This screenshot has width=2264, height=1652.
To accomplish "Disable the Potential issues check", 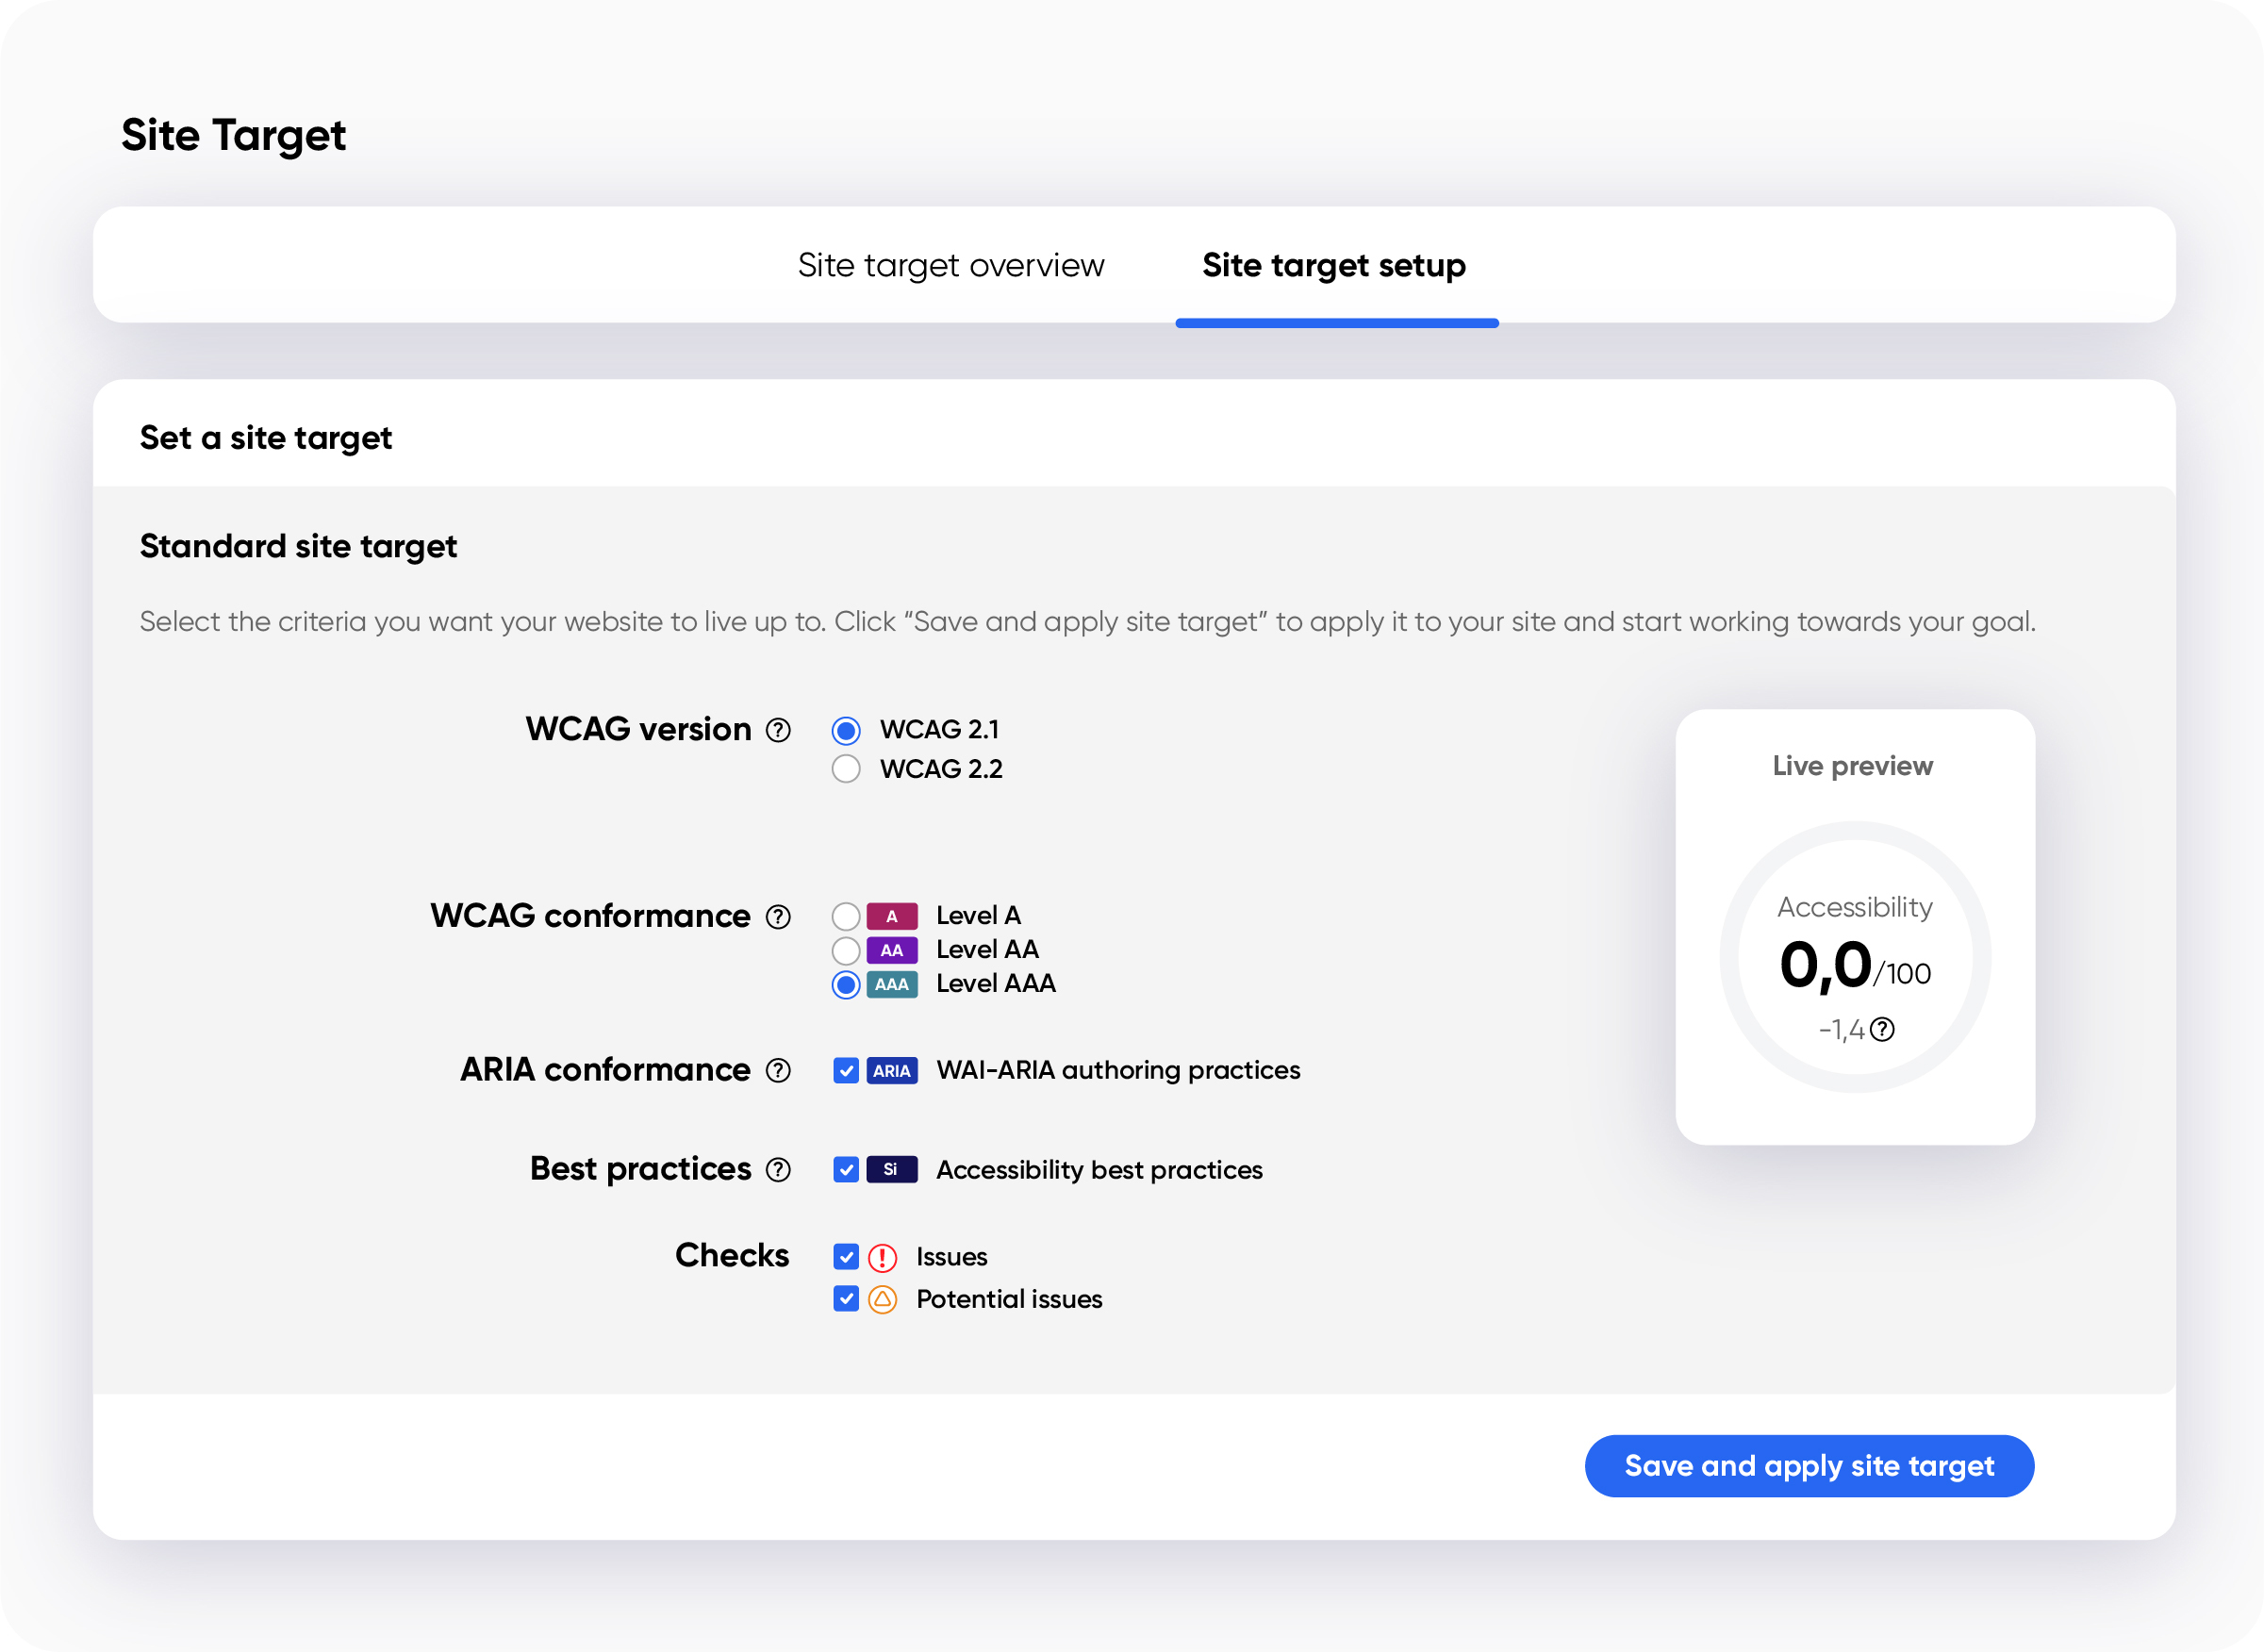I will pyautogui.click(x=846, y=1299).
